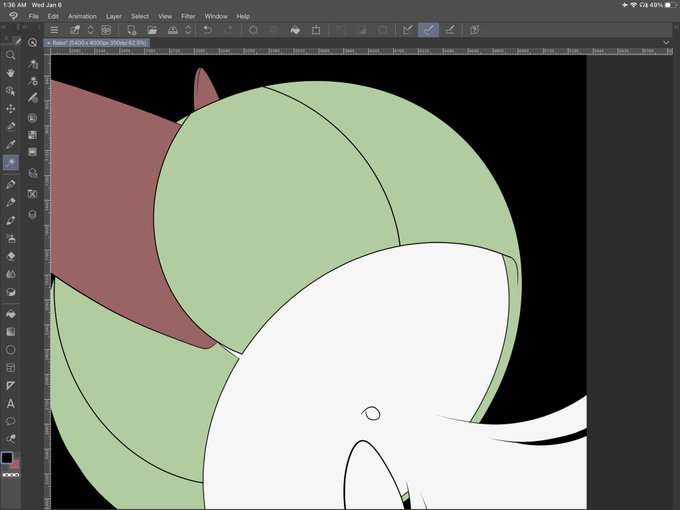680x510 pixels.
Task: Select the Hand move-view tool
Action: tap(10, 73)
